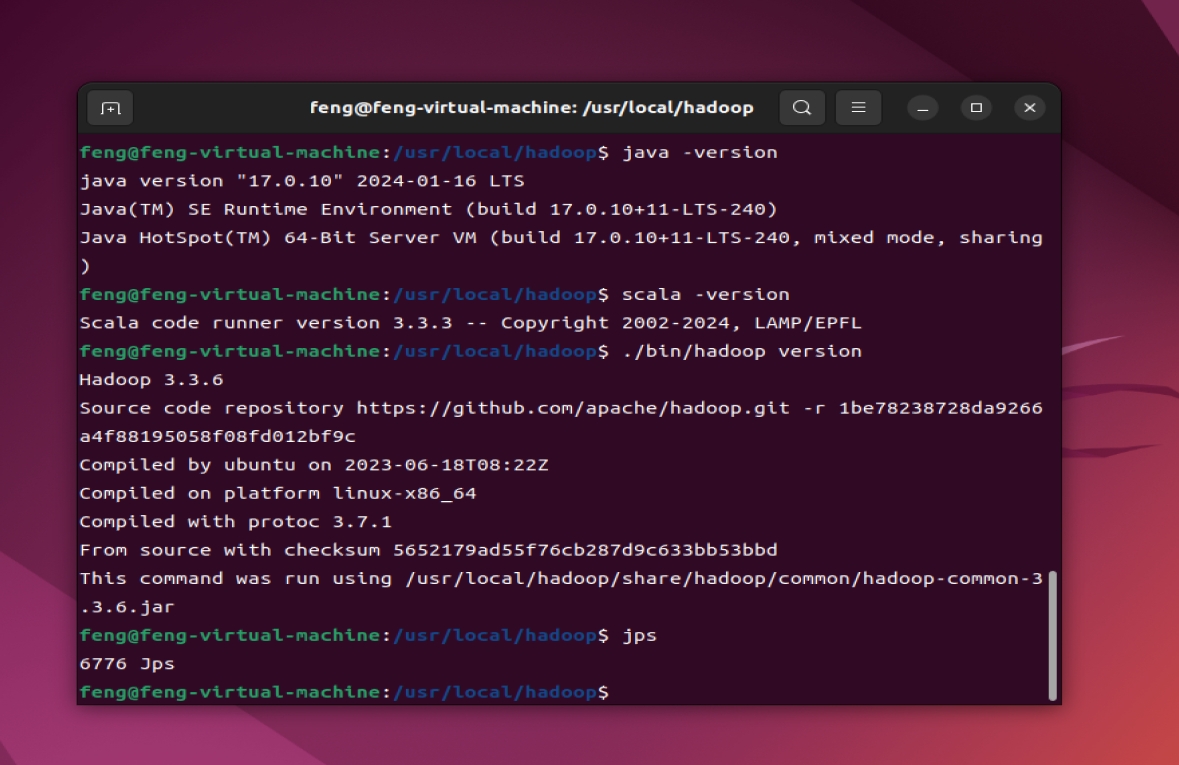The width and height of the screenshot is (1179, 765).
Task: Click the terminal vertical scrollbar
Action: click(1053, 636)
